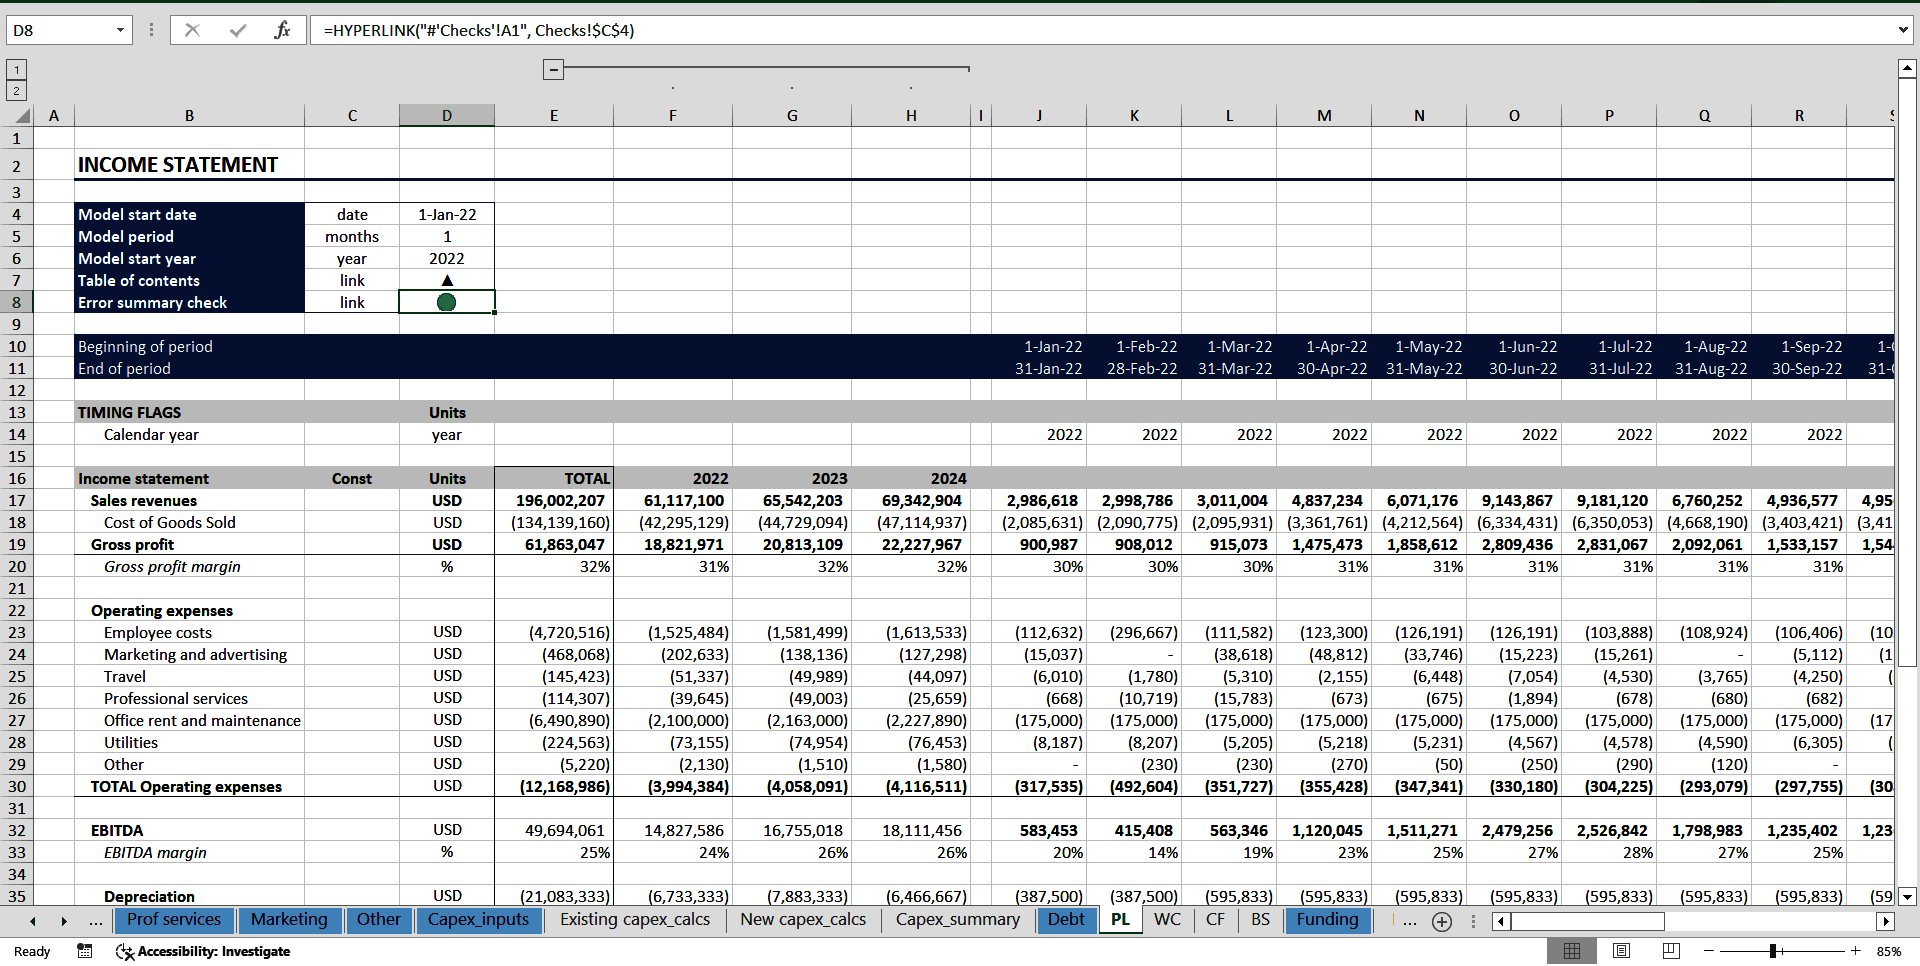Switch to the BS sheet tab
Viewport: 1920px width, 966px height.
[x=1260, y=919]
